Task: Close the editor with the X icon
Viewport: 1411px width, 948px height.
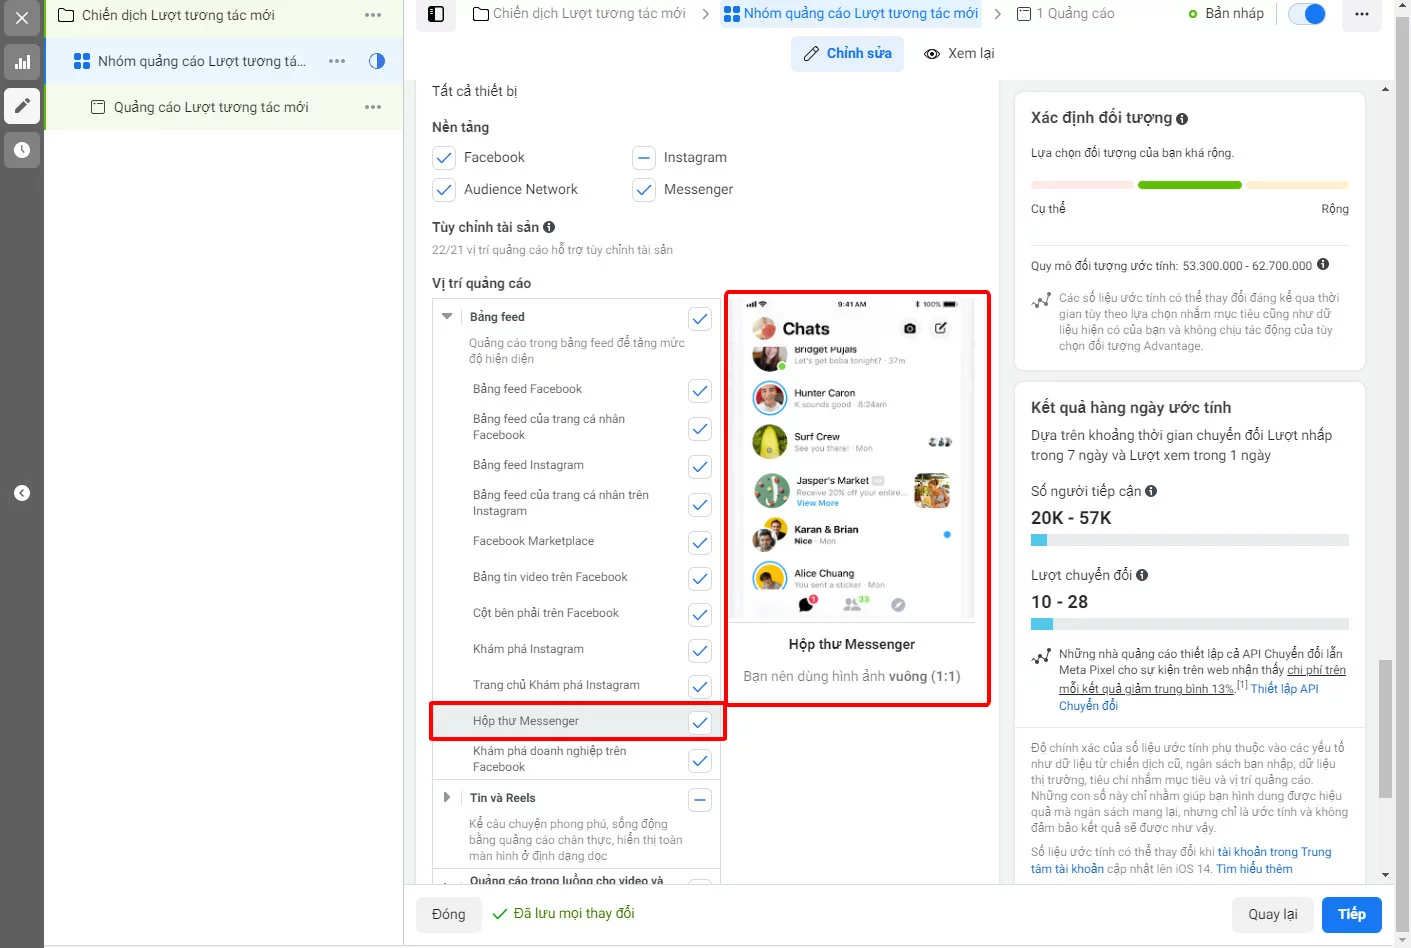Action: (x=22, y=17)
